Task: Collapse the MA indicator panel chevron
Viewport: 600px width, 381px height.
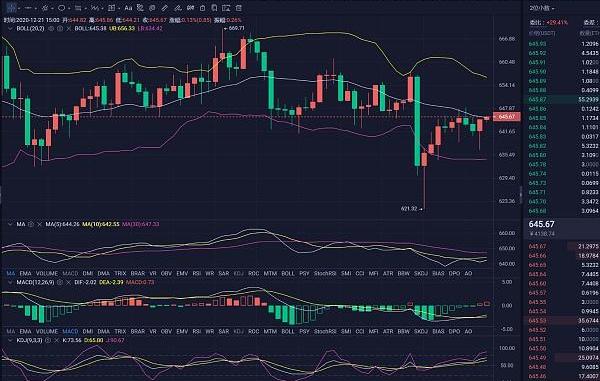Action: click(10, 224)
